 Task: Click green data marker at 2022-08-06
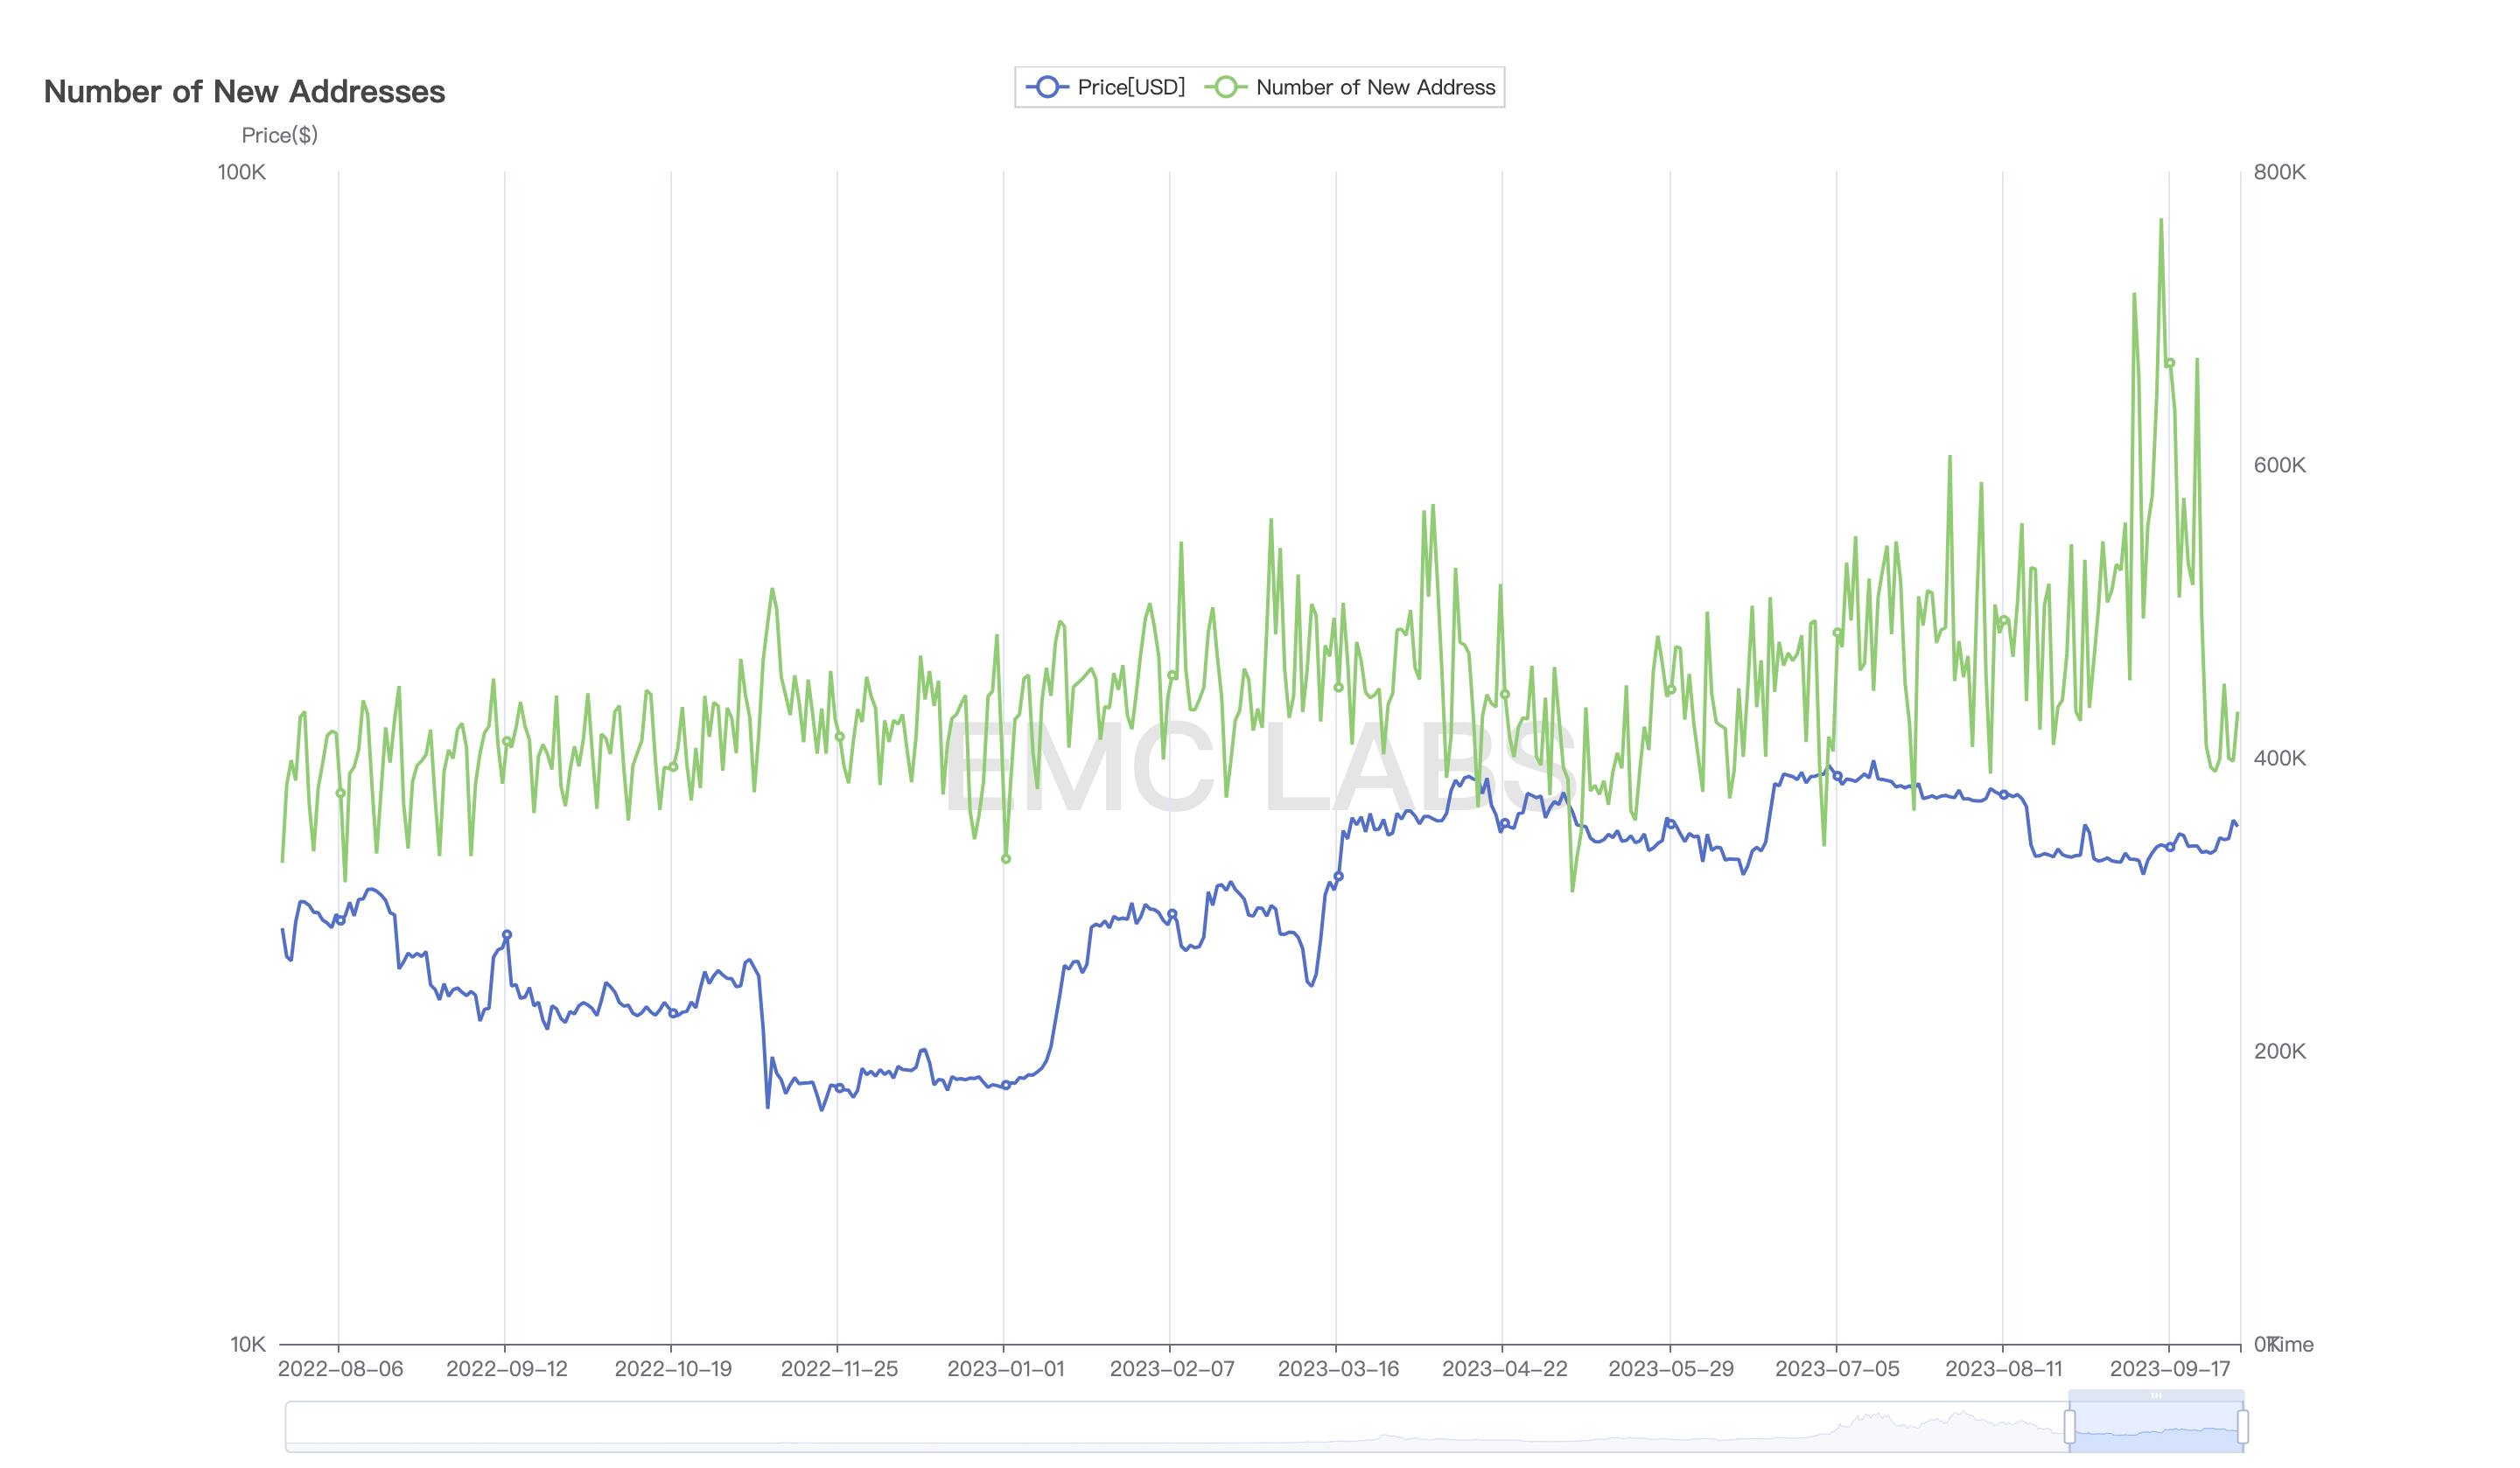point(340,793)
